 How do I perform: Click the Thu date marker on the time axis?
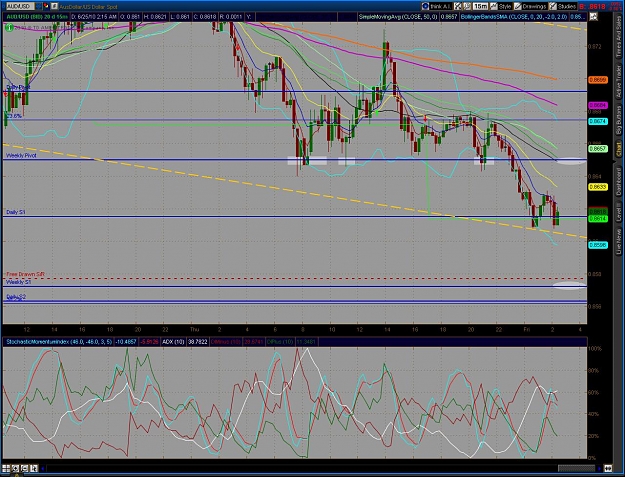[194, 329]
